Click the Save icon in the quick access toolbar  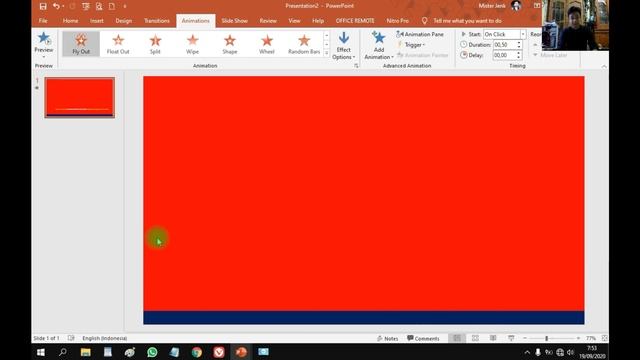click(43, 6)
